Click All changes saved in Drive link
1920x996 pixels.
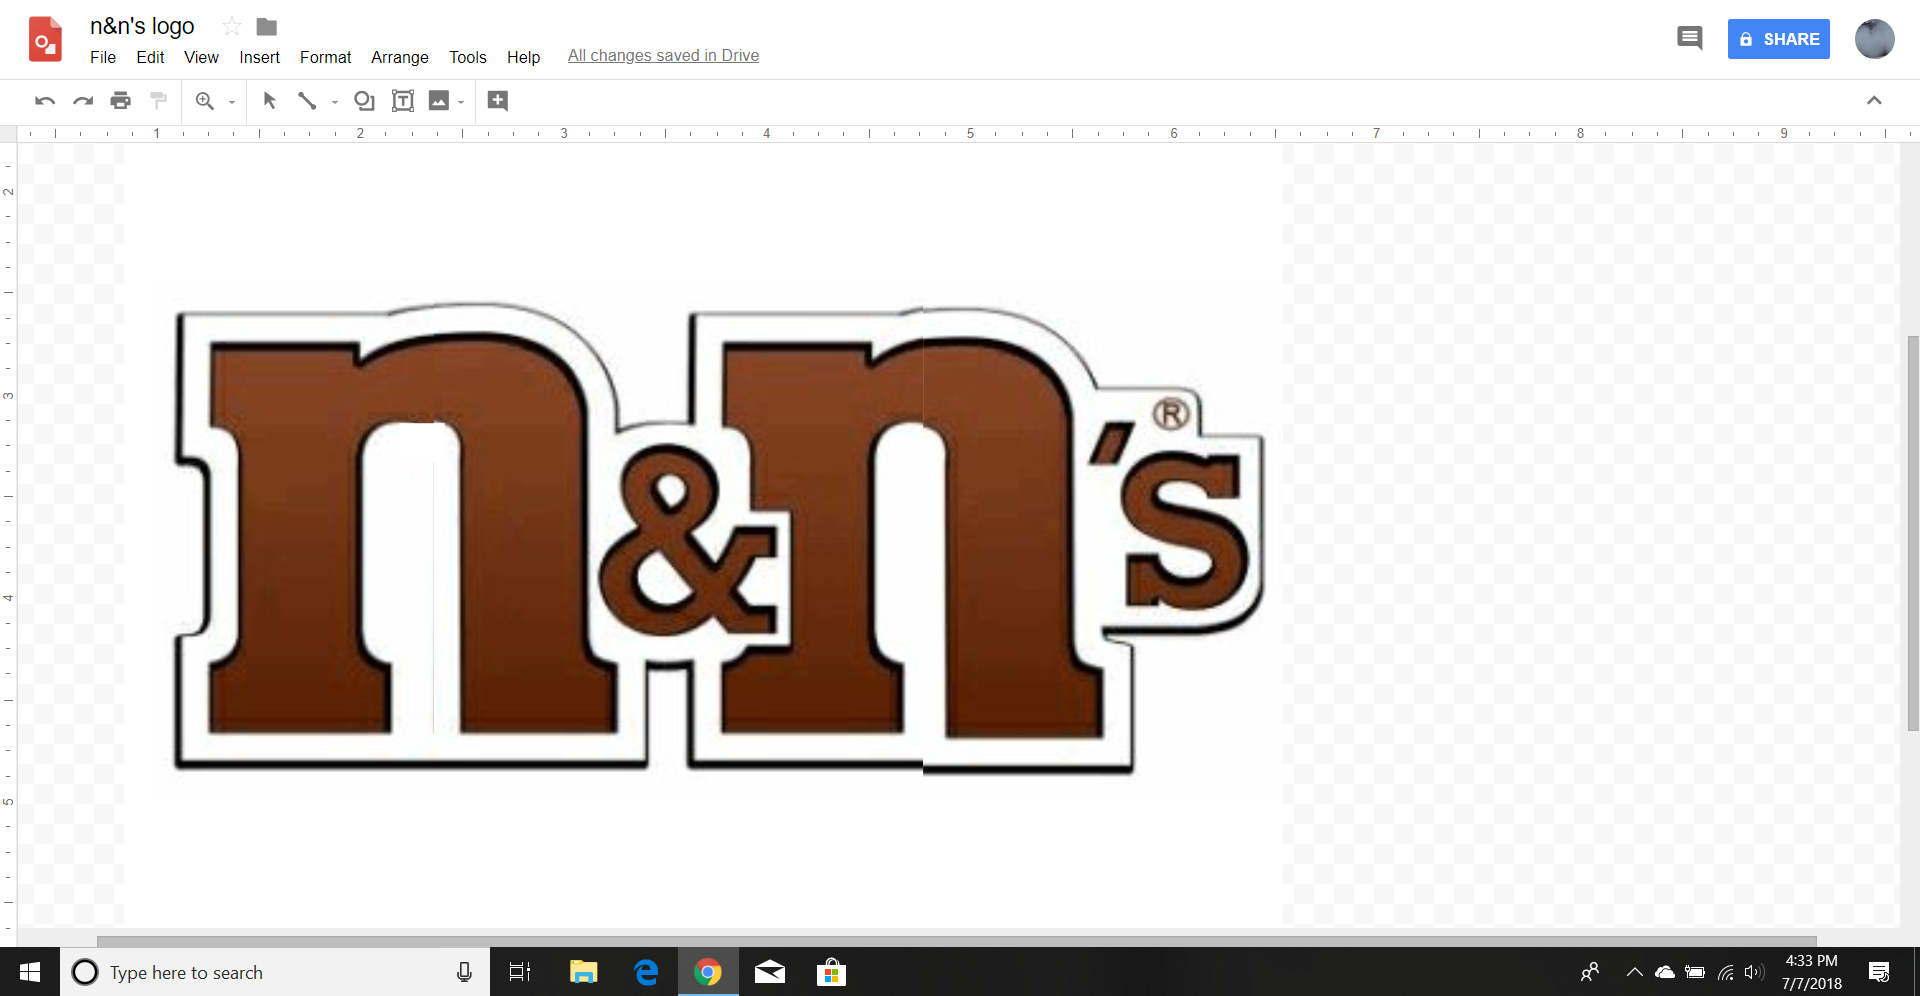pos(663,56)
